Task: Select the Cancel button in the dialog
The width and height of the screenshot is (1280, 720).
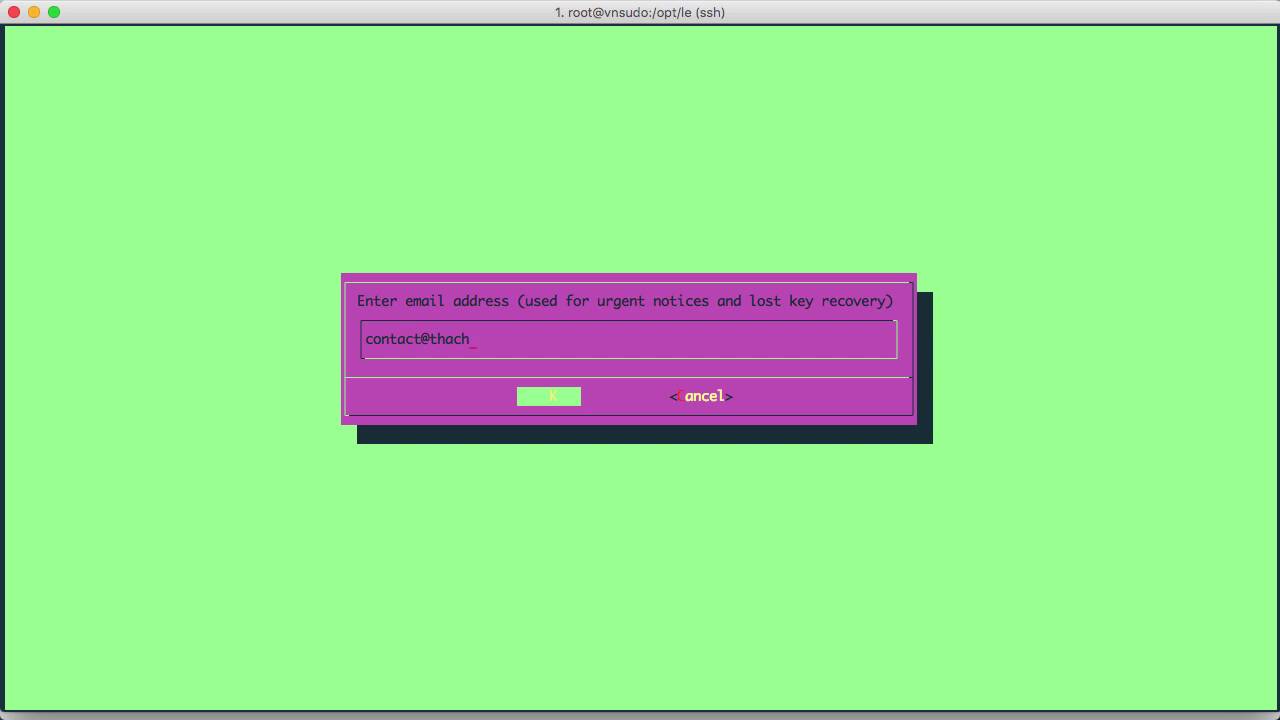Action: [701, 396]
